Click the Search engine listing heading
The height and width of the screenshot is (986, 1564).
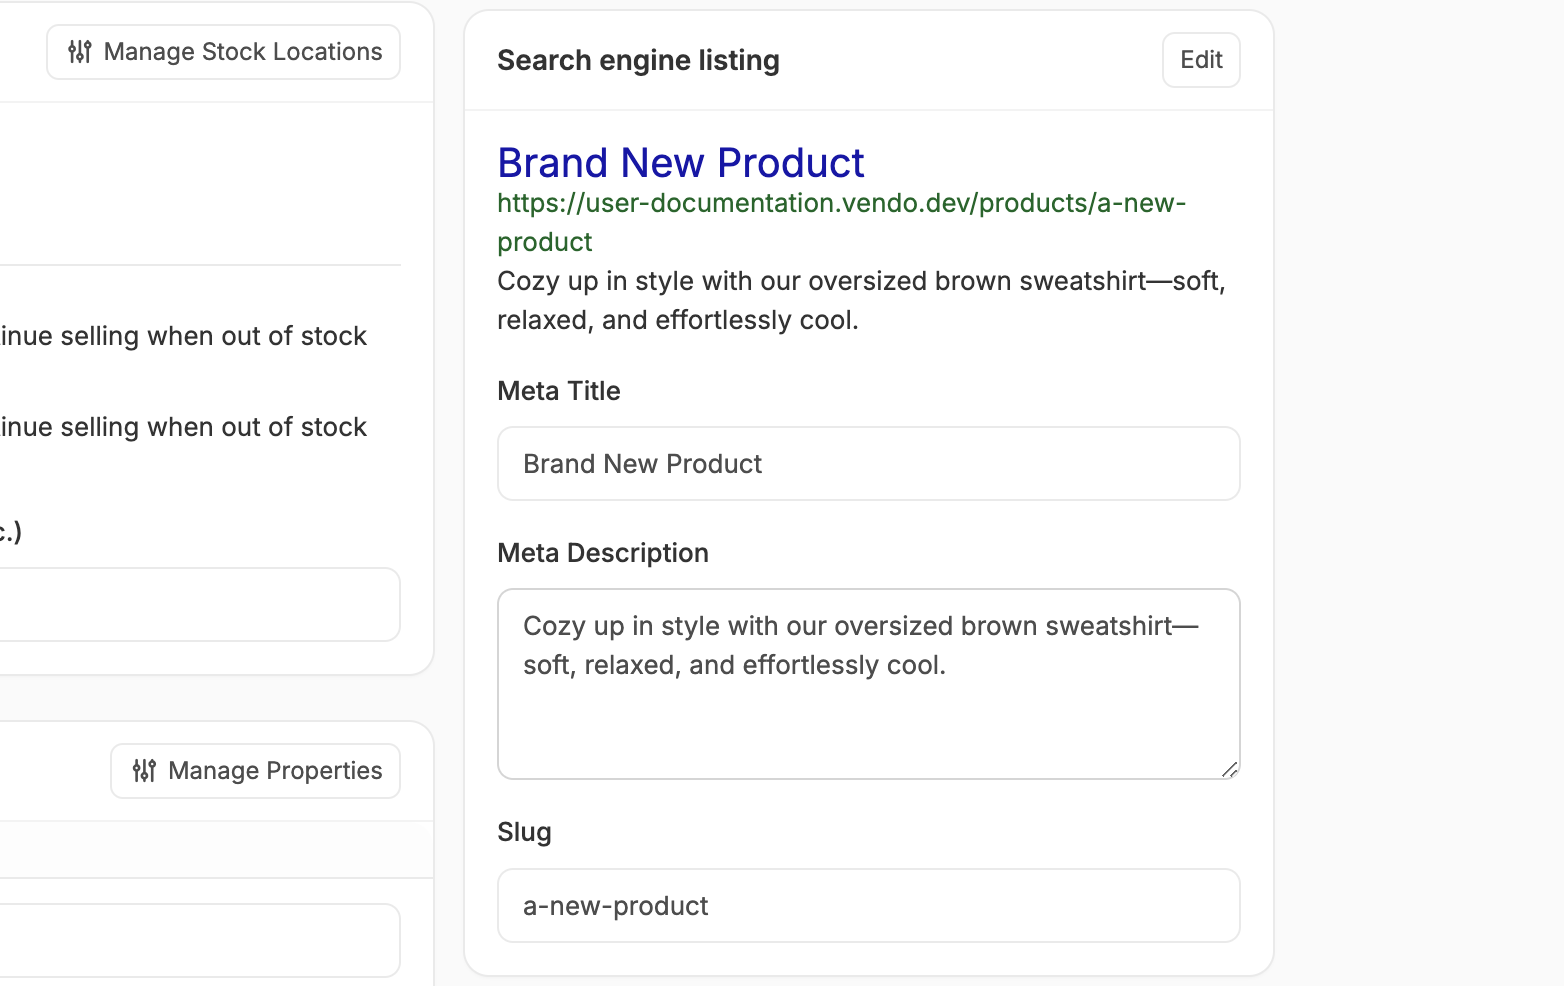[x=638, y=61]
